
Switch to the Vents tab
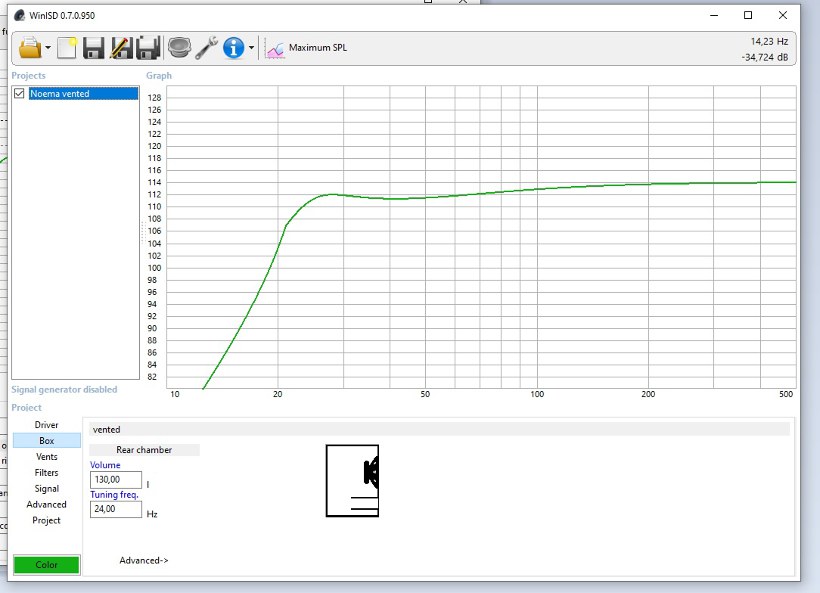click(x=46, y=457)
